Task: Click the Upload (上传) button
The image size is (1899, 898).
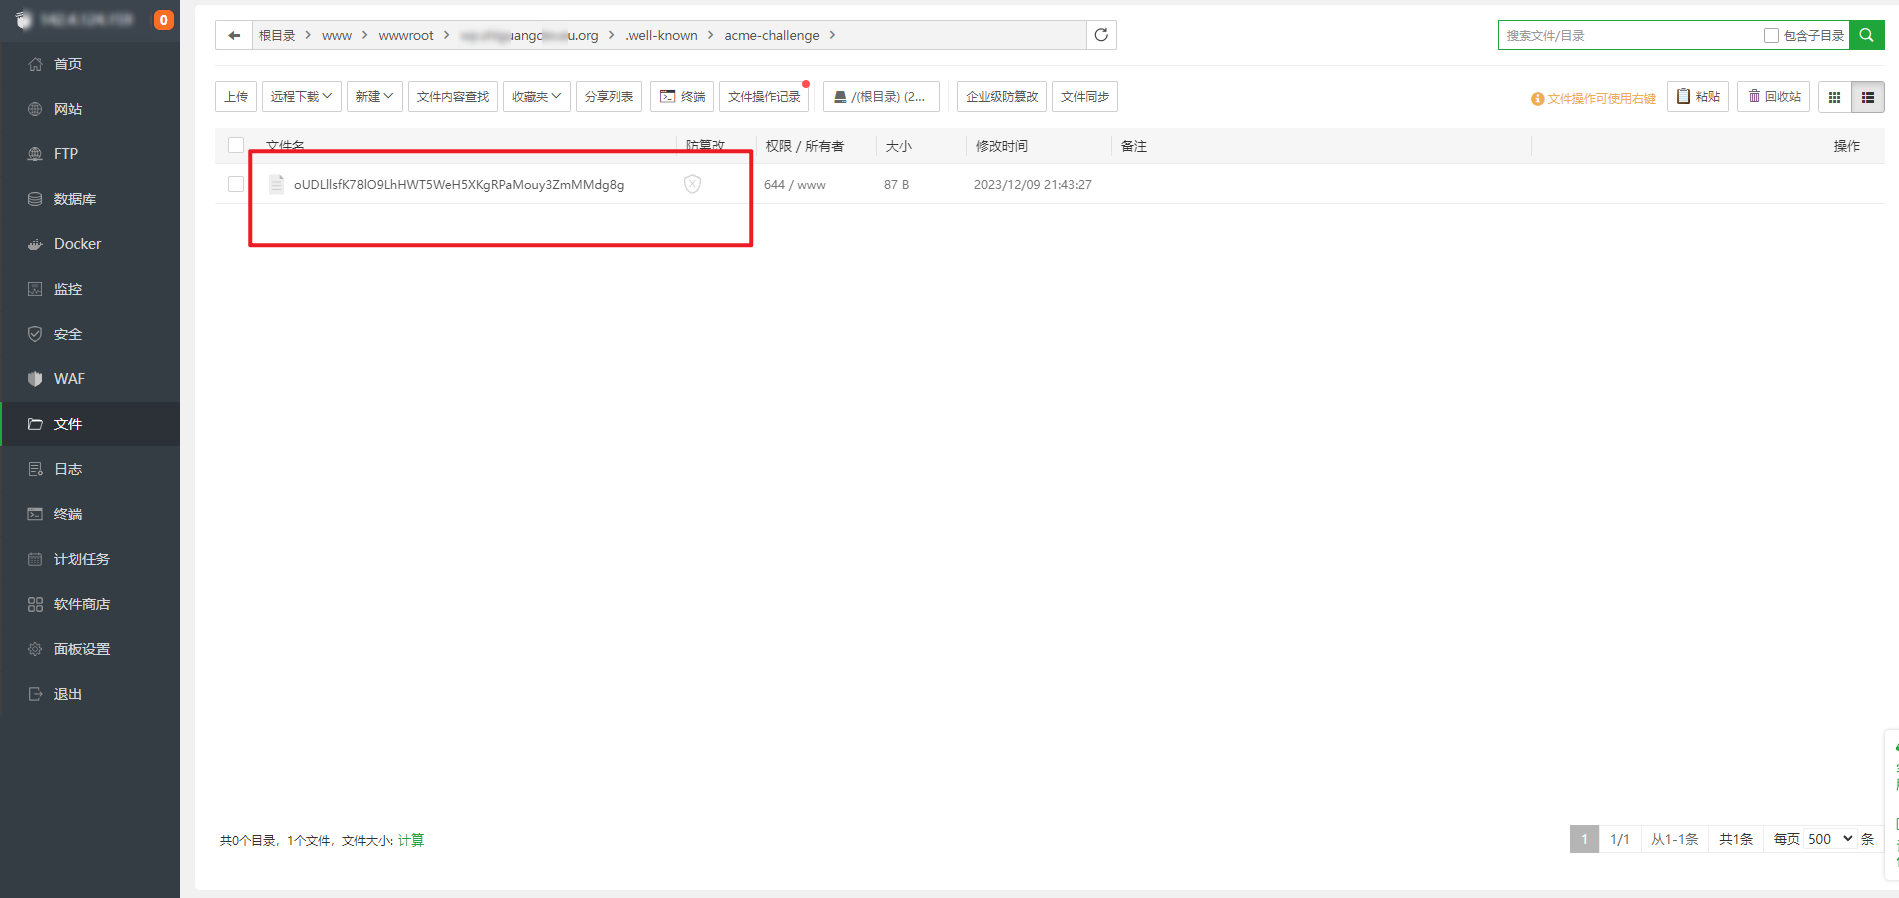Action: [236, 97]
